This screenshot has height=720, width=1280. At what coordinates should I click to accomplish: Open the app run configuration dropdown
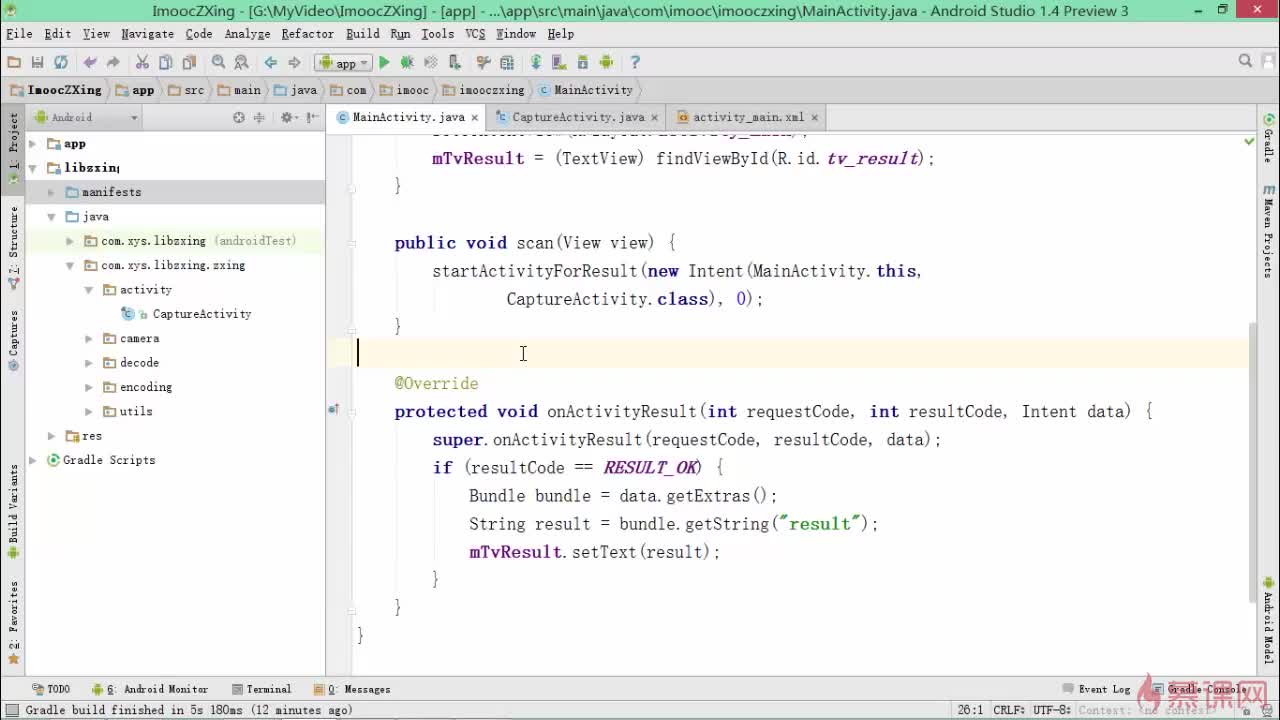(x=344, y=62)
